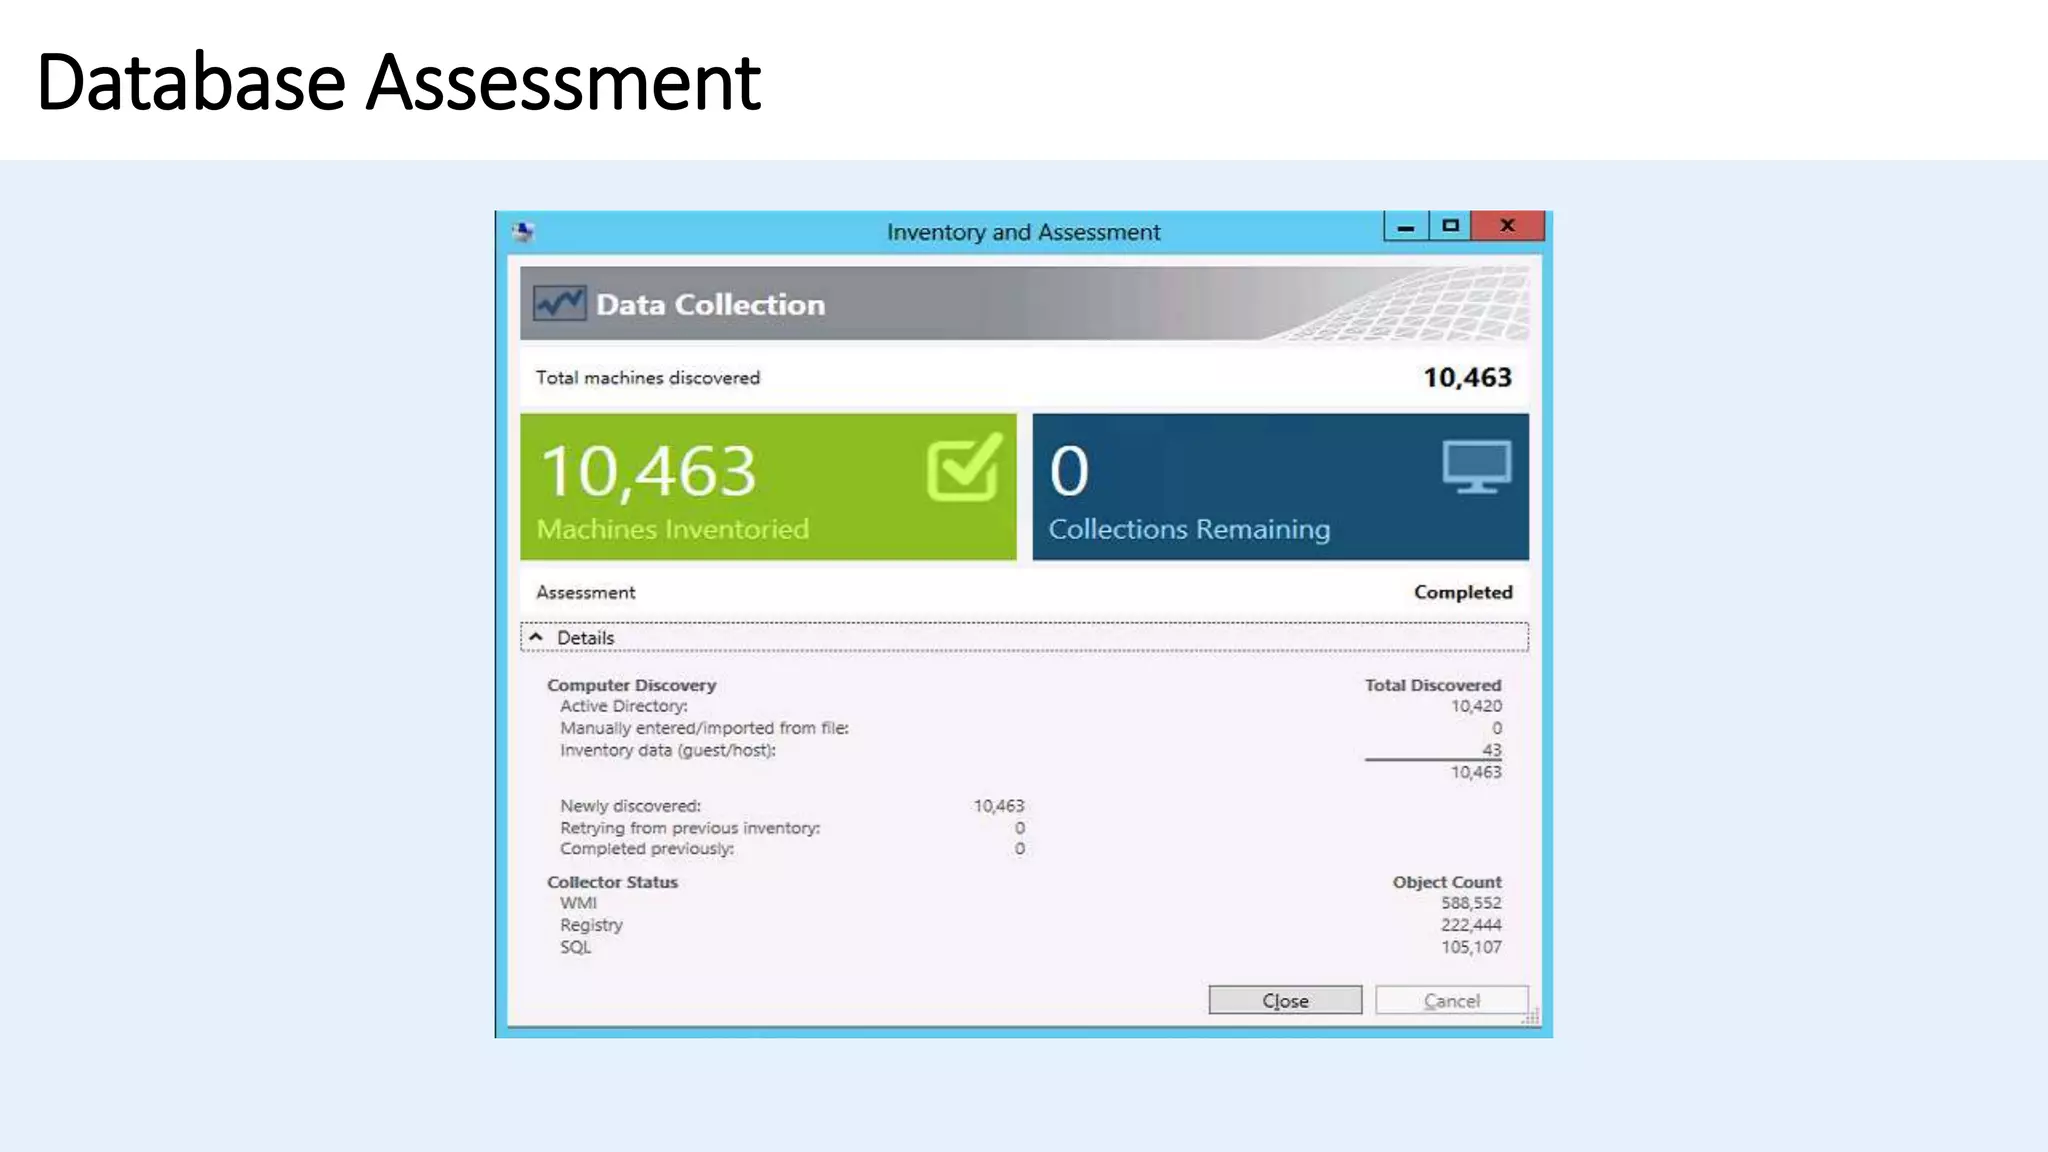
Task: Click the Cancel button
Action: [1451, 1000]
